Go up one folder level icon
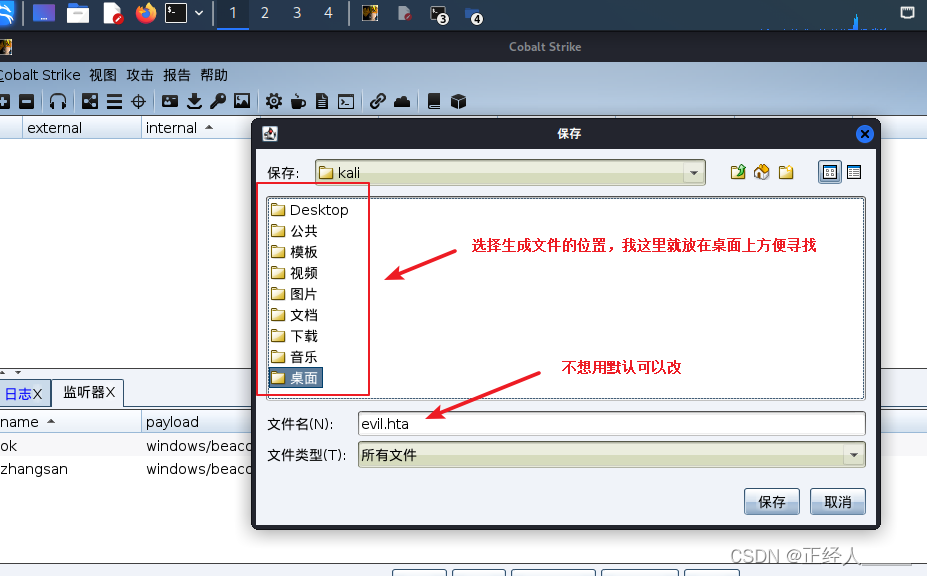 [738, 172]
